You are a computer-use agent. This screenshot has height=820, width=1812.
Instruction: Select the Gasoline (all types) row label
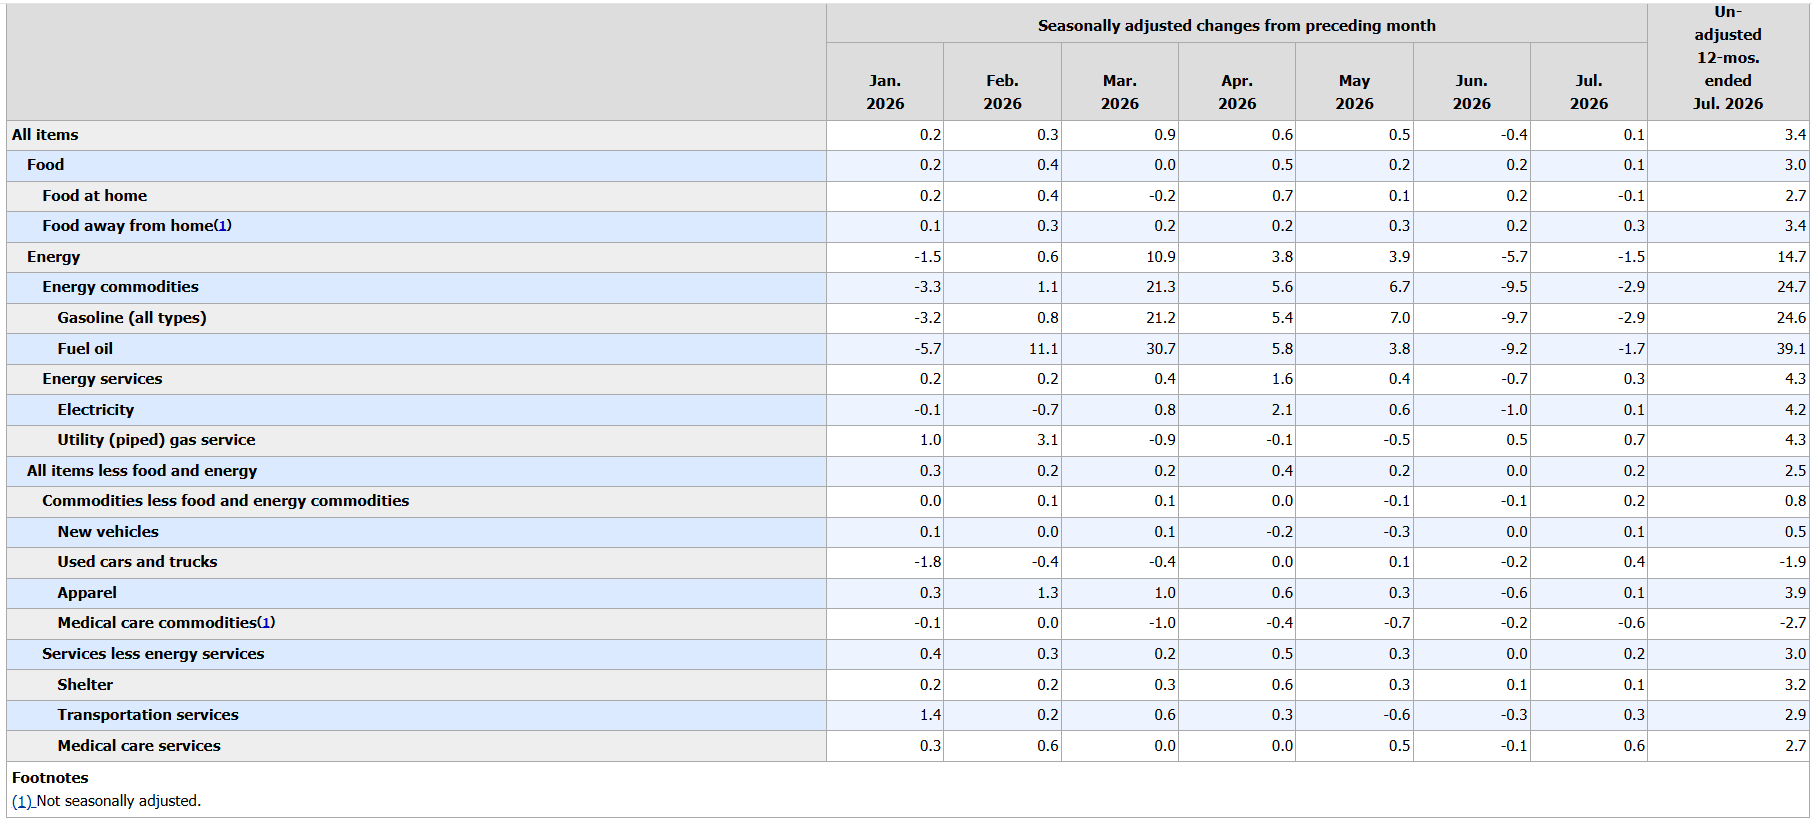(132, 318)
